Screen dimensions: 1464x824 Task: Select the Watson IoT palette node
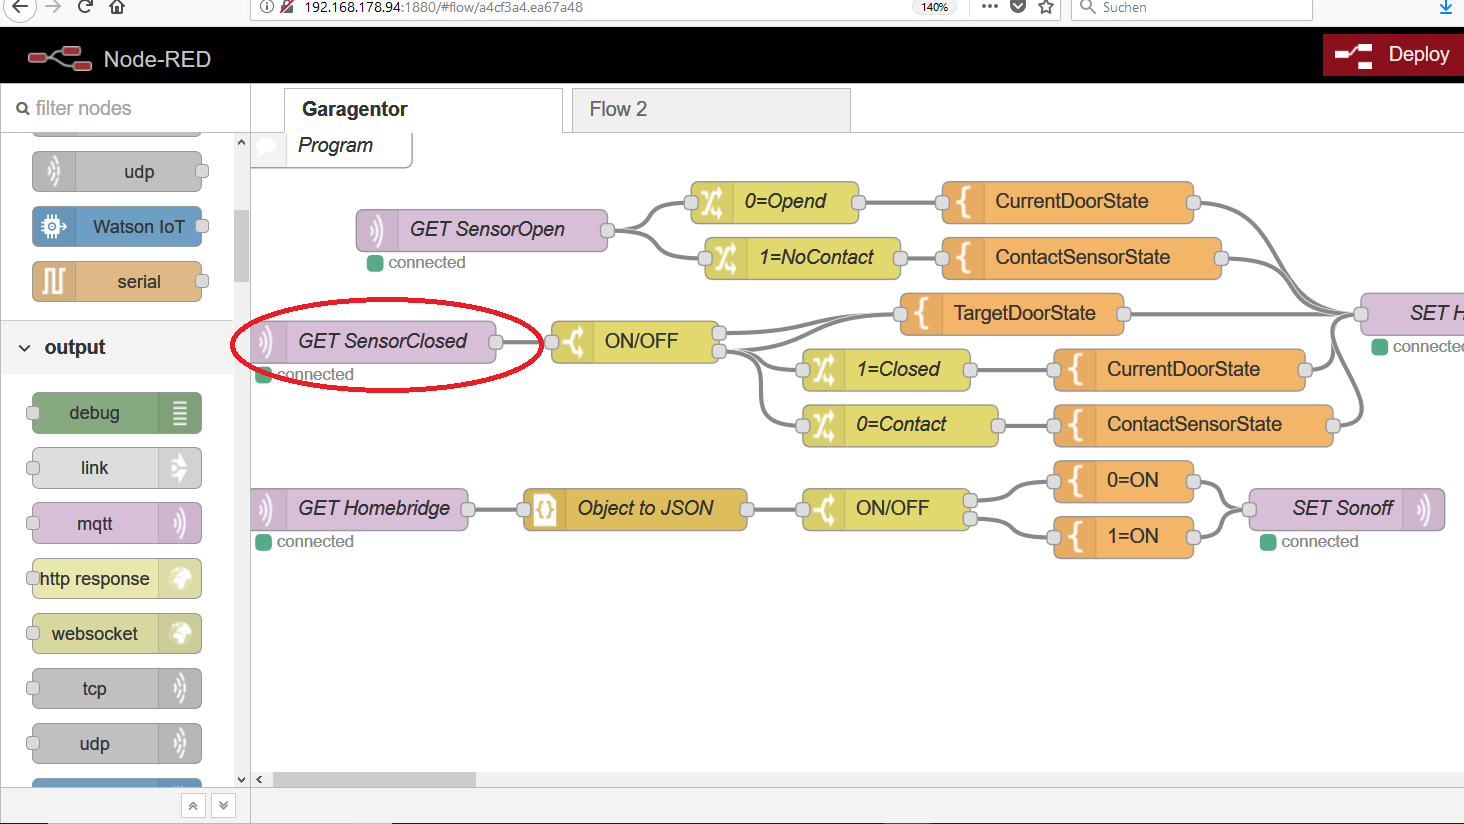point(117,227)
